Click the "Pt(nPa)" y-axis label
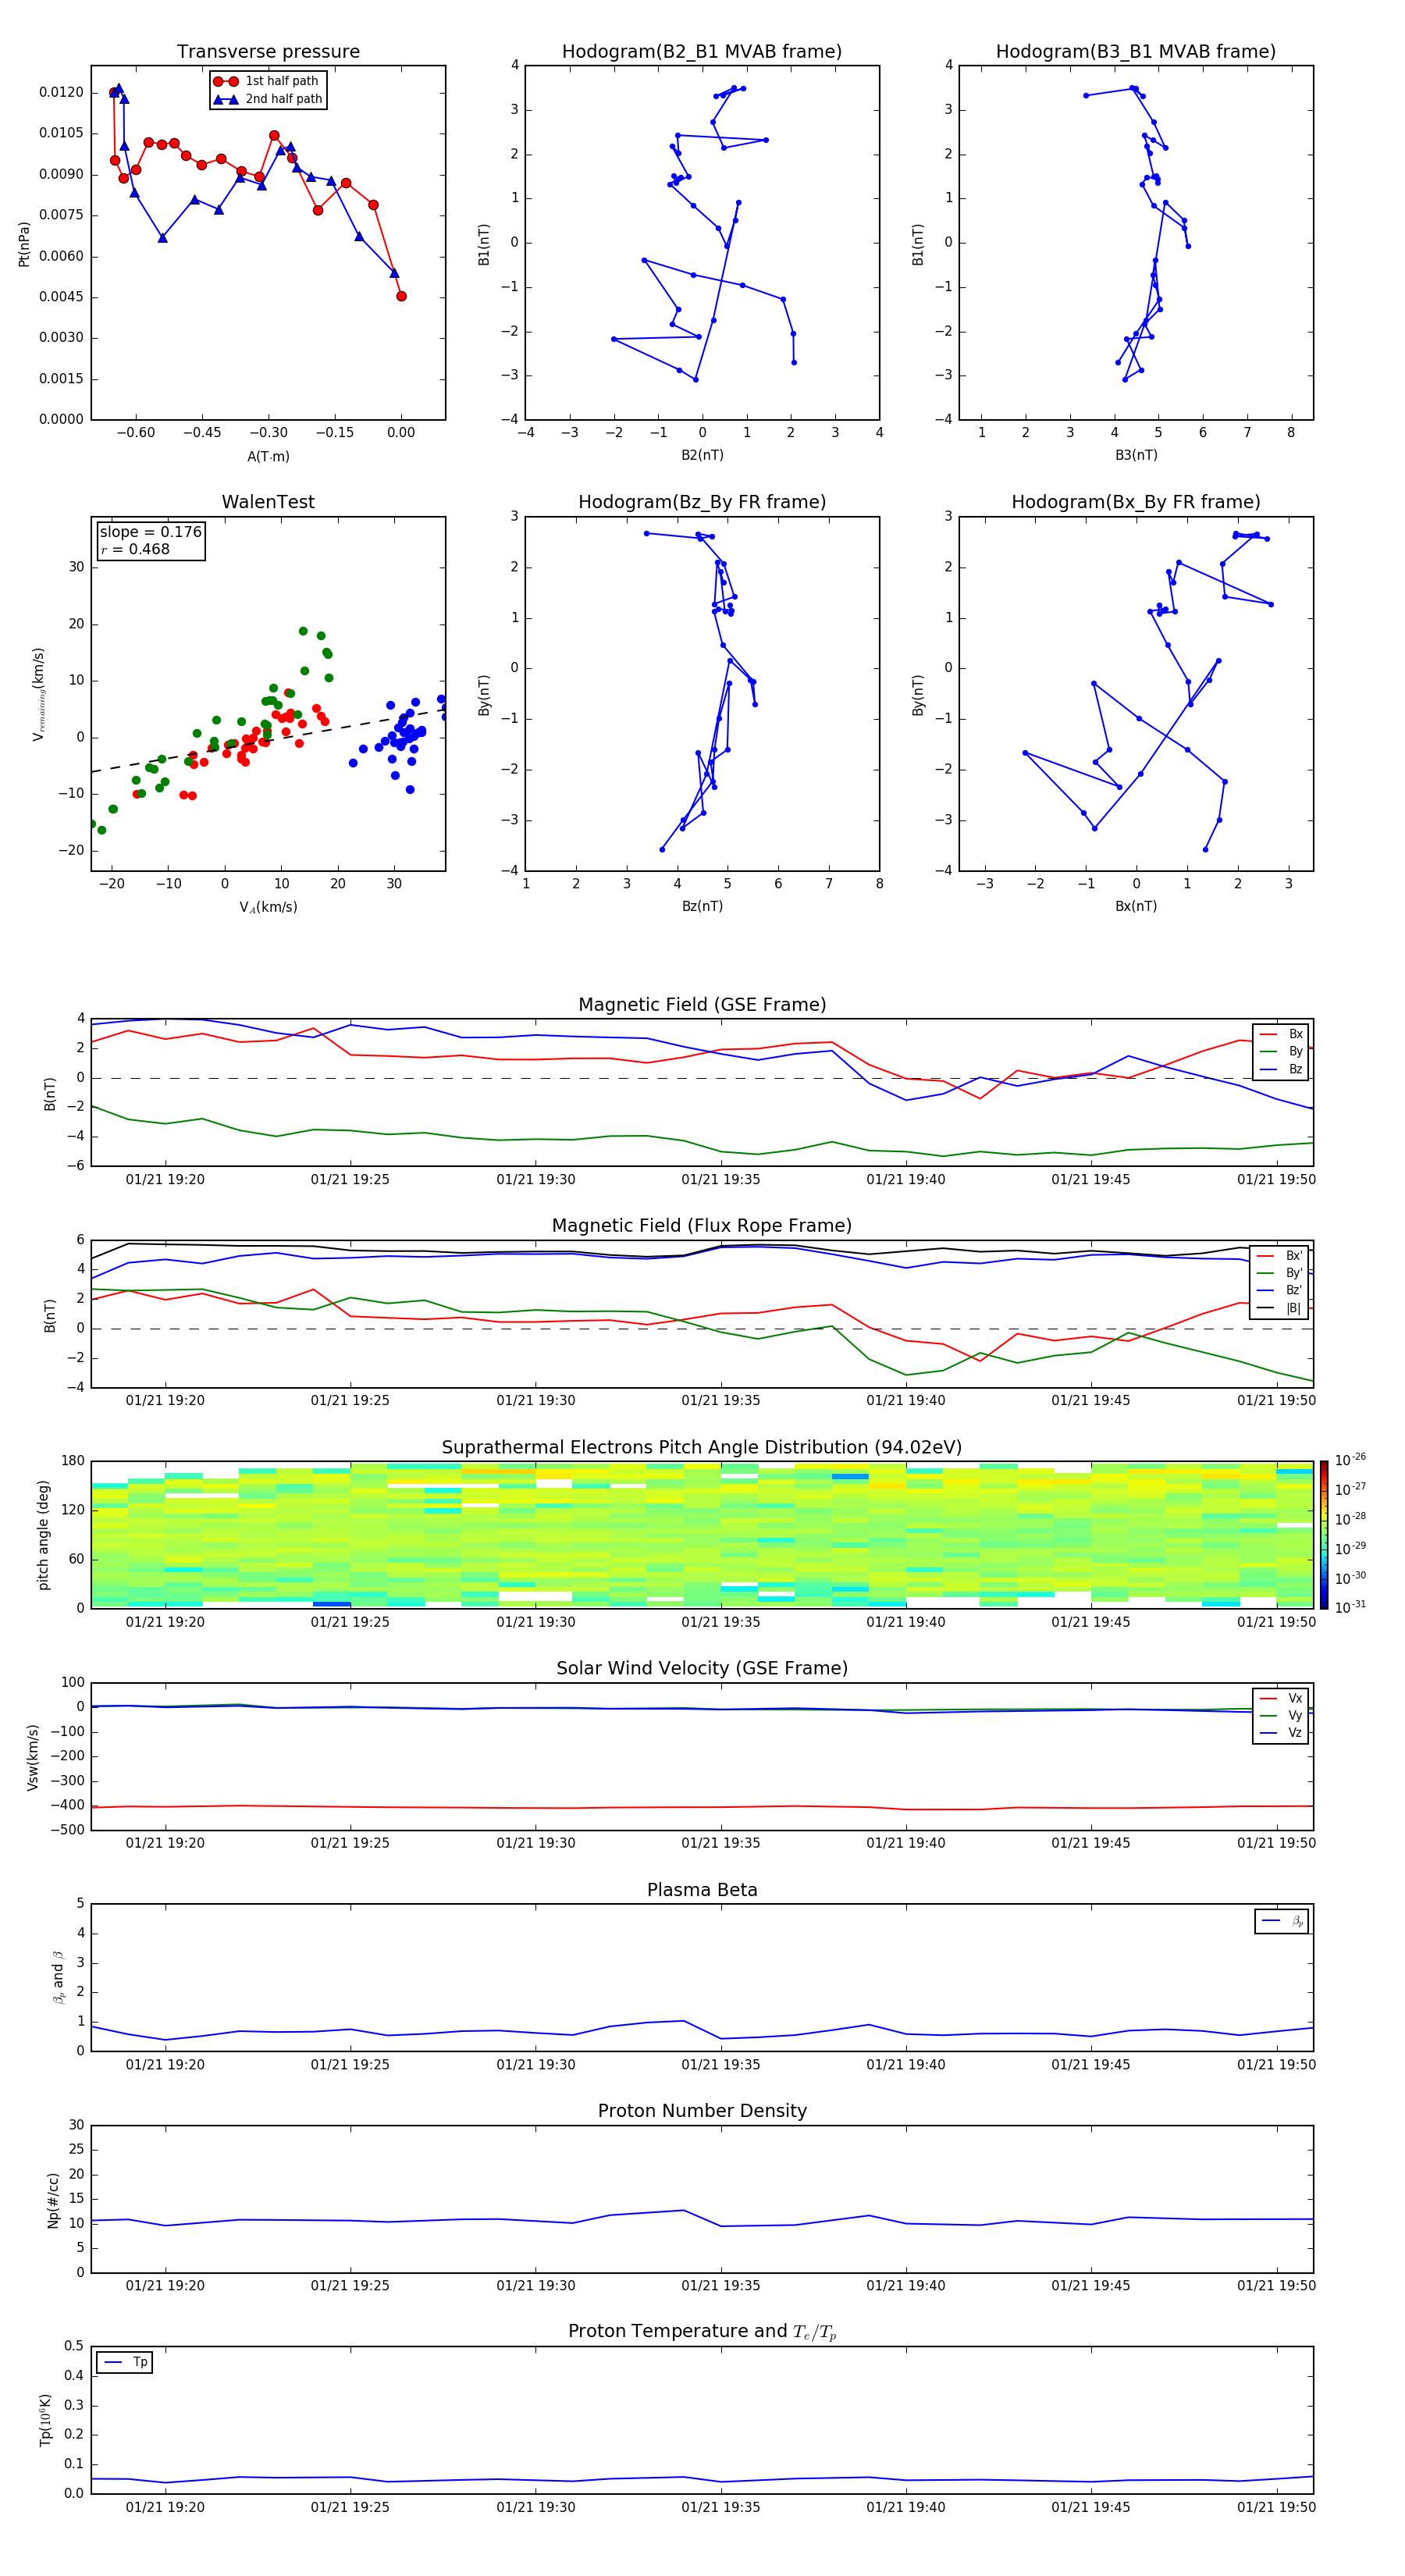The image size is (1405, 2576). [x=24, y=244]
